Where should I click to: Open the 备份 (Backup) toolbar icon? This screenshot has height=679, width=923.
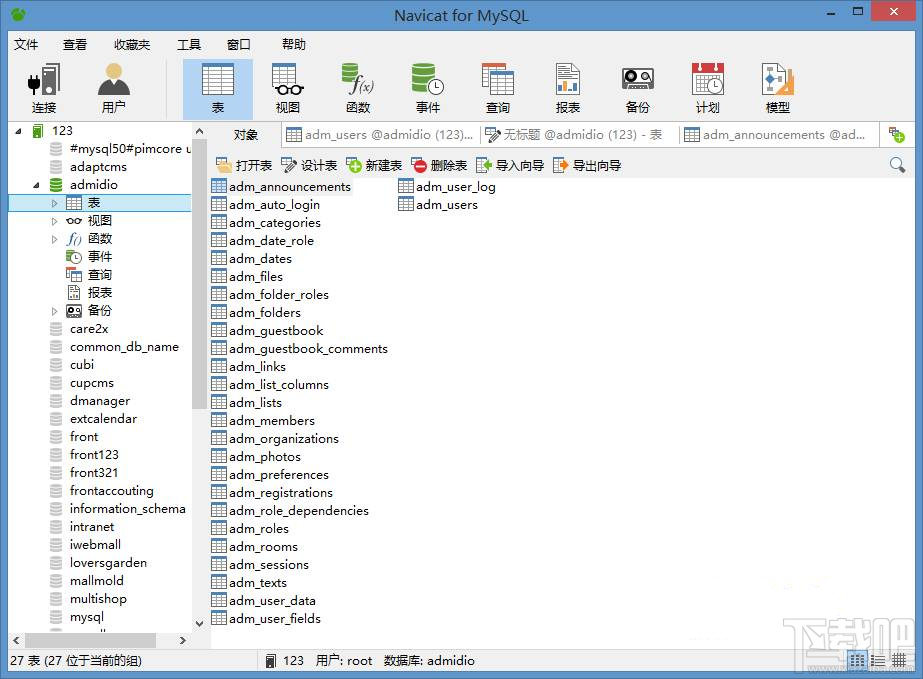[x=637, y=89]
